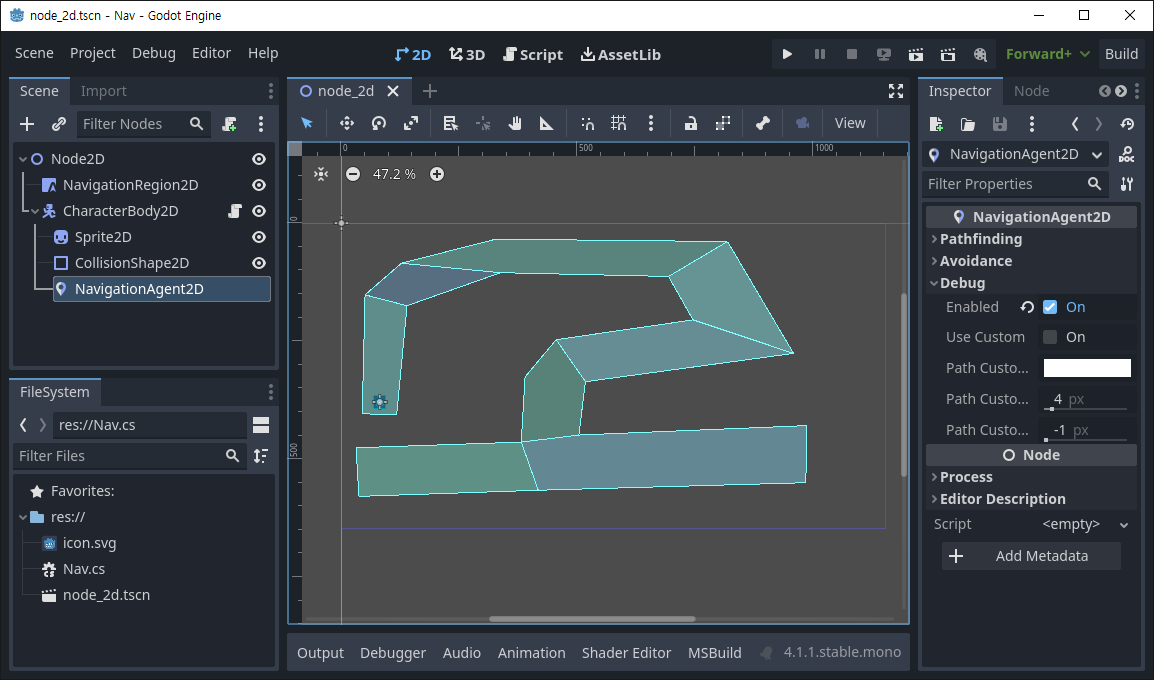Open the Debug menu
This screenshot has height=680, width=1154.
point(154,53)
